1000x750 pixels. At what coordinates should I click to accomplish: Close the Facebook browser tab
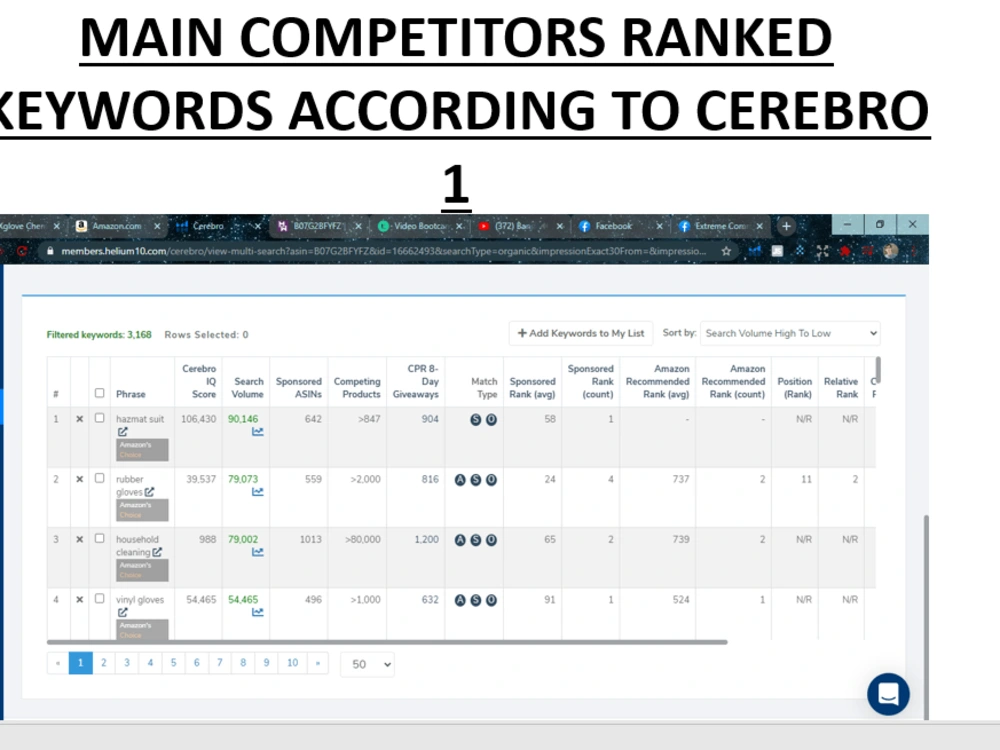(659, 226)
